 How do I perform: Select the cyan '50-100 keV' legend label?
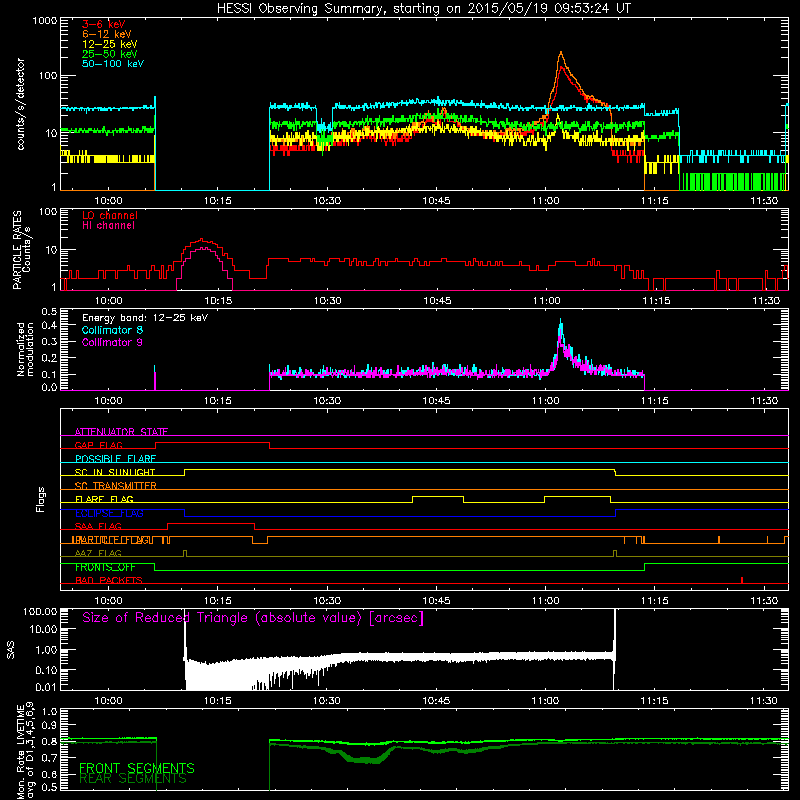point(113,64)
